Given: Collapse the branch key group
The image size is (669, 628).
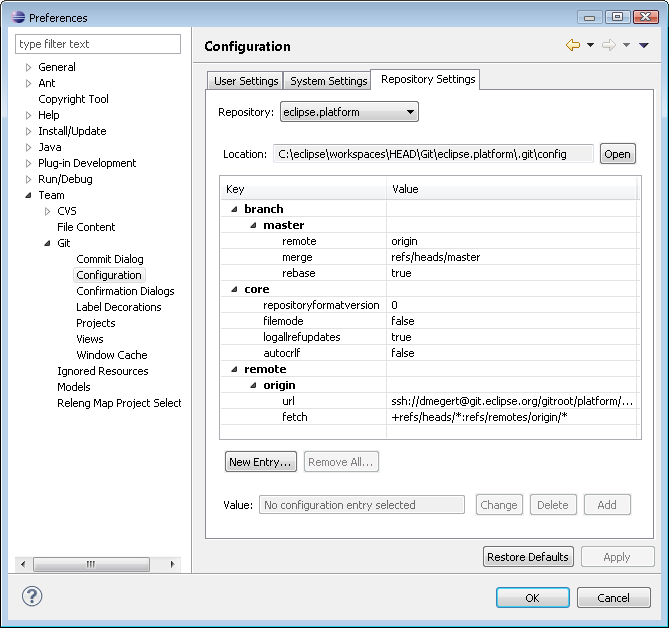Looking at the screenshot, I should tap(234, 209).
